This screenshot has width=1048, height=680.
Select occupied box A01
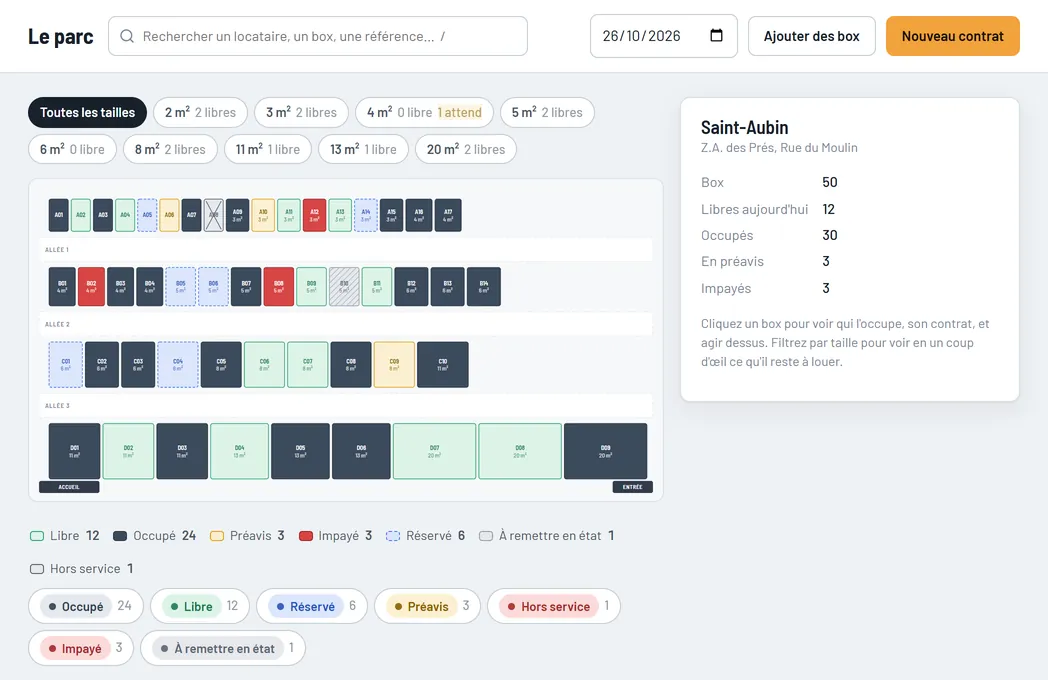[59, 215]
